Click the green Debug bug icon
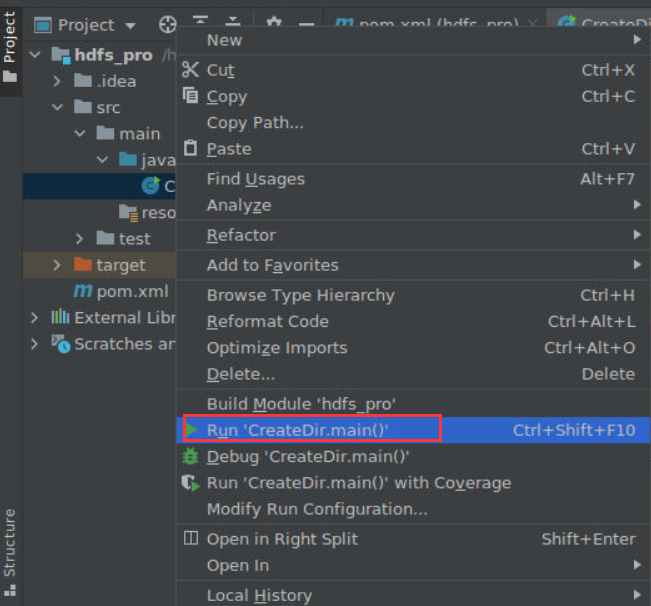Screen dimensions: 651x606 pos(191,456)
